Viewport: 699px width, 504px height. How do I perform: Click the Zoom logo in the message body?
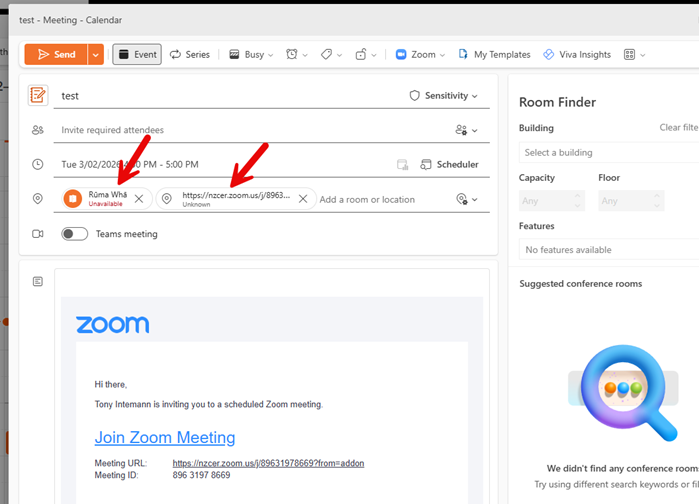click(x=112, y=324)
